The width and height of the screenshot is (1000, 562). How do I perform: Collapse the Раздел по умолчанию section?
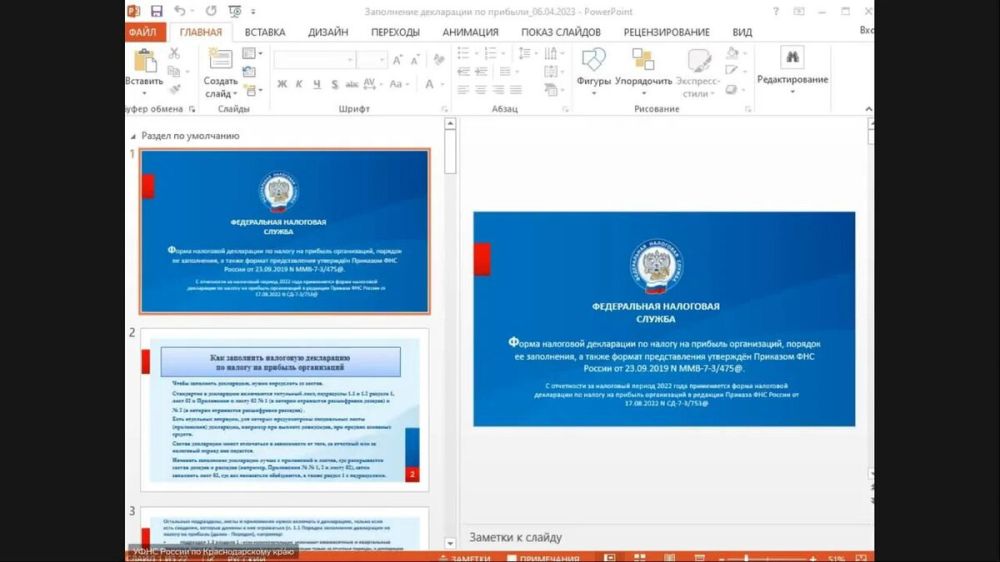(133, 136)
